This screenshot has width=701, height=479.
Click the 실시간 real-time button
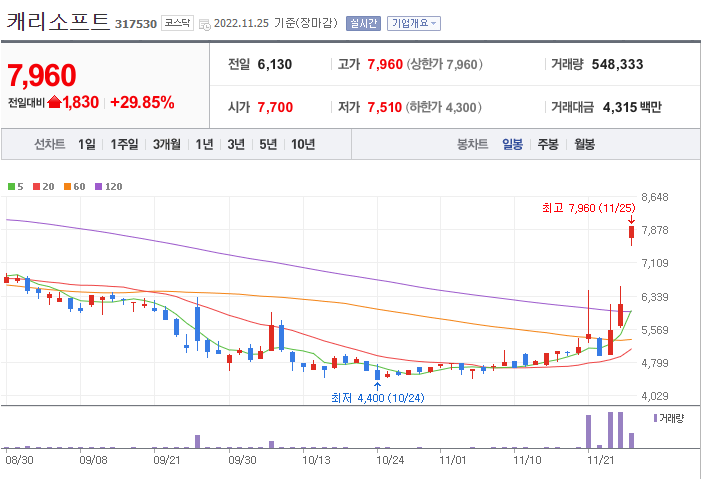coord(363,23)
